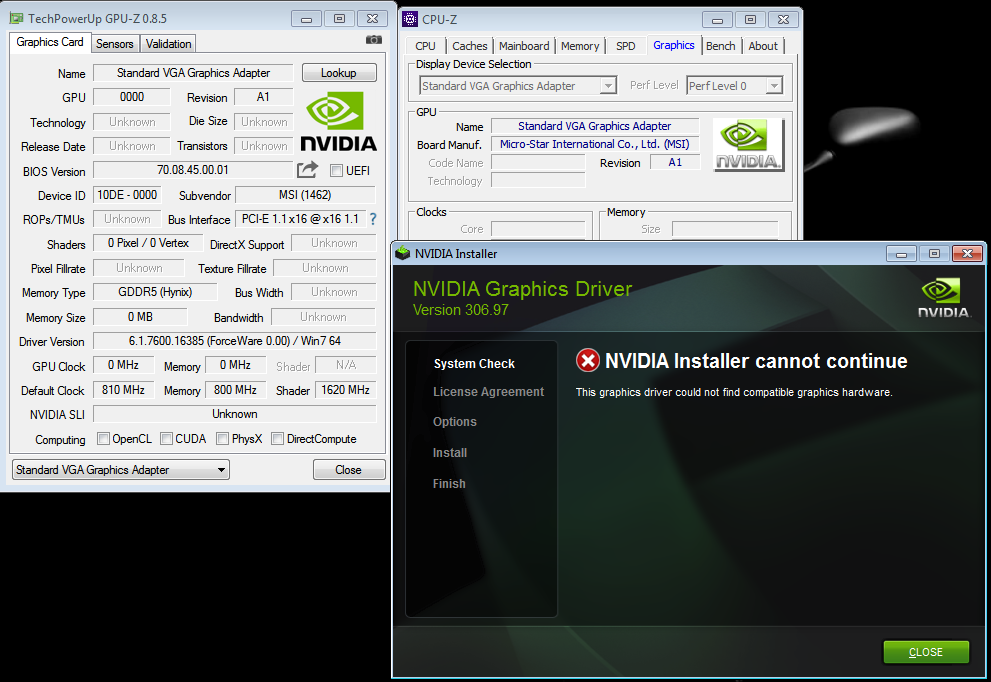
Task: Click the Memory Type field GDDR5 (Hynix)
Action: pos(155,292)
